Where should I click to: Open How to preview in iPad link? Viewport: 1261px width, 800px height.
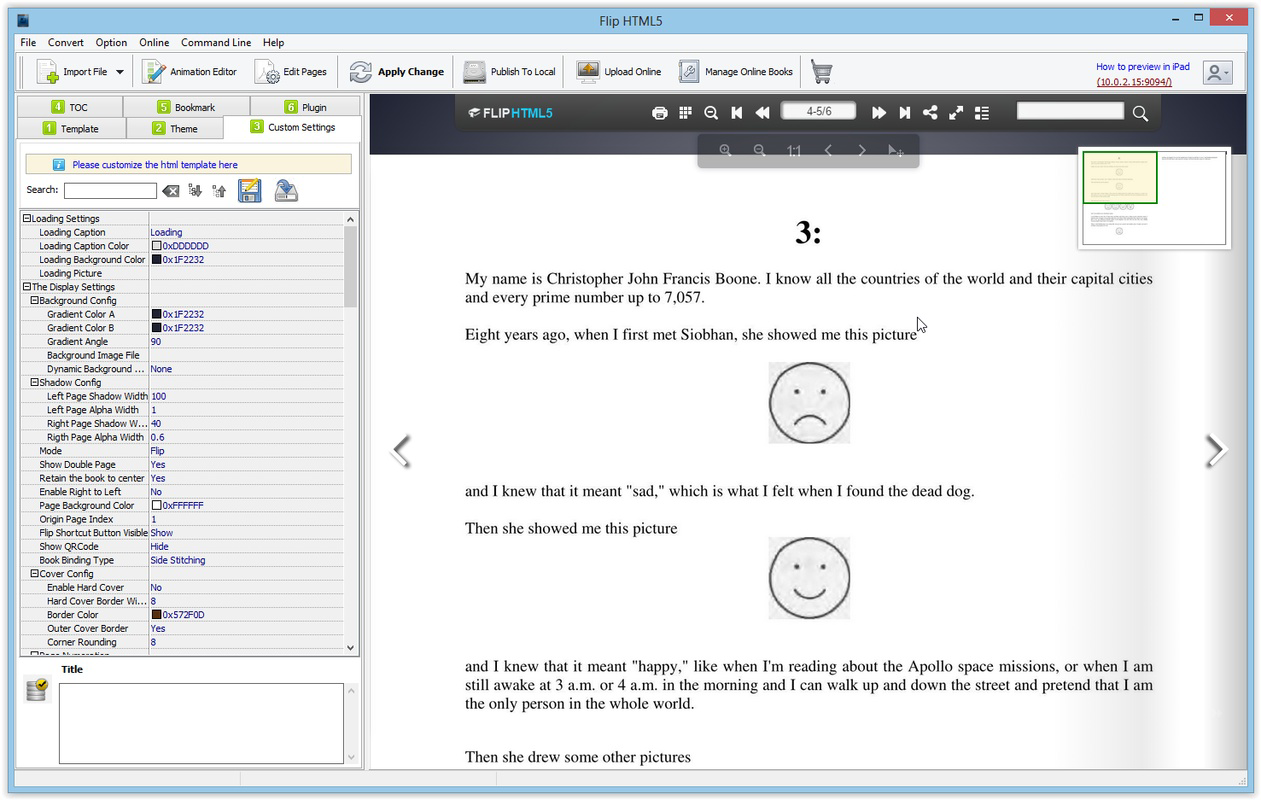pyautogui.click(x=1142, y=67)
